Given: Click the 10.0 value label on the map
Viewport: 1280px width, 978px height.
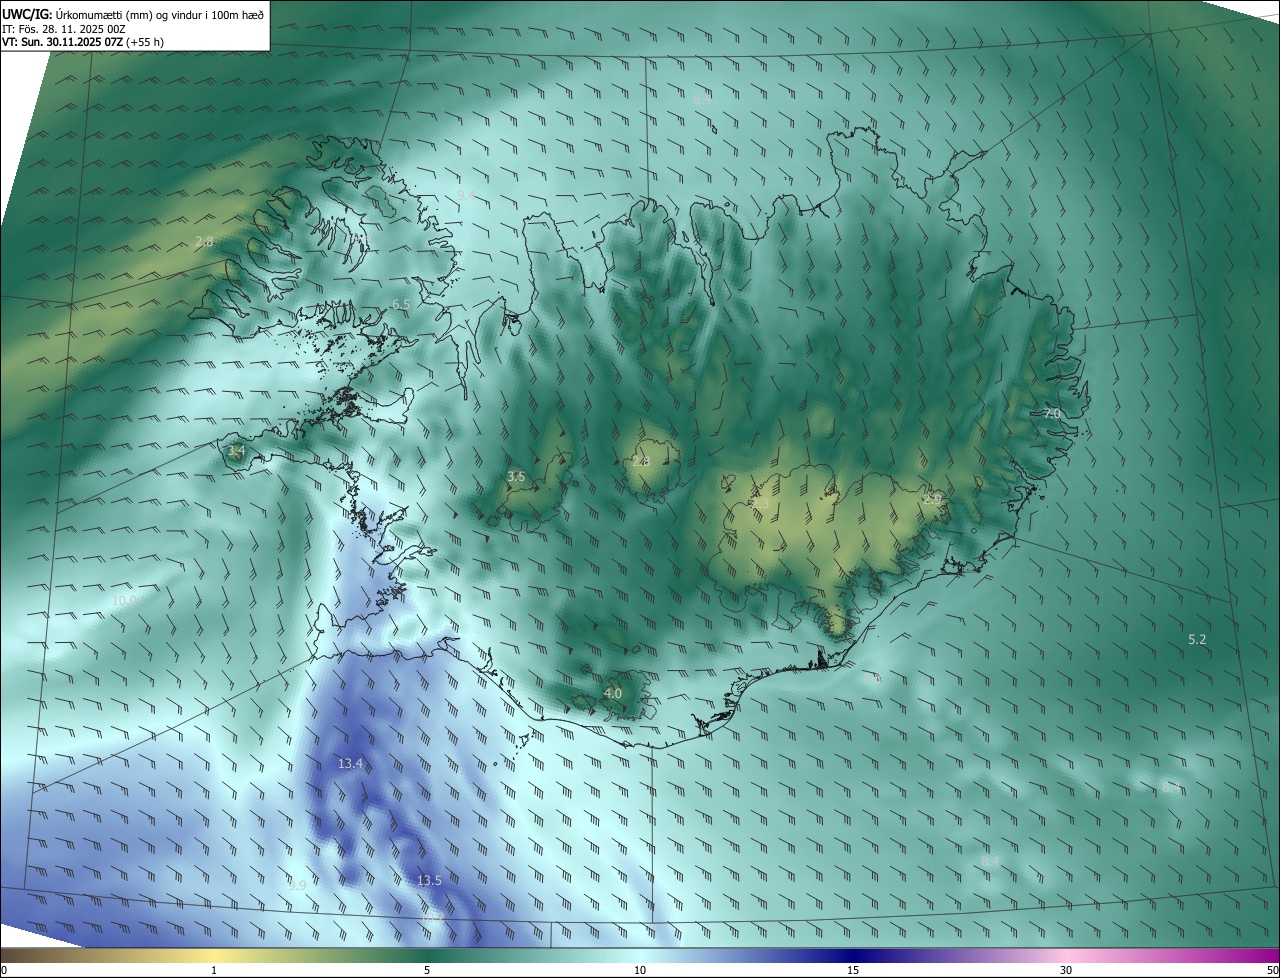Looking at the screenshot, I should [124, 601].
